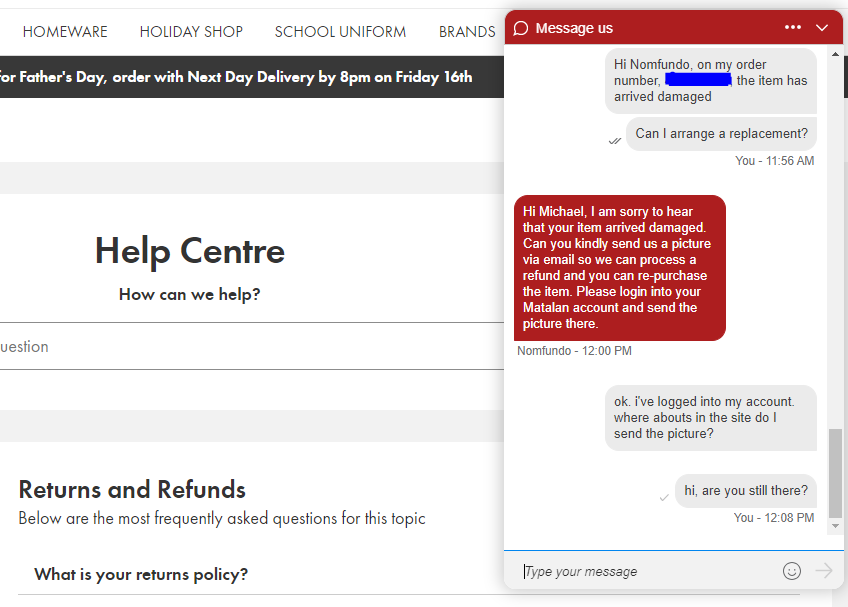Viewport: 848px width, 607px height.
Task: Click the 'You - 12:08 PM' timestamp
Action: pyautogui.click(x=773, y=518)
